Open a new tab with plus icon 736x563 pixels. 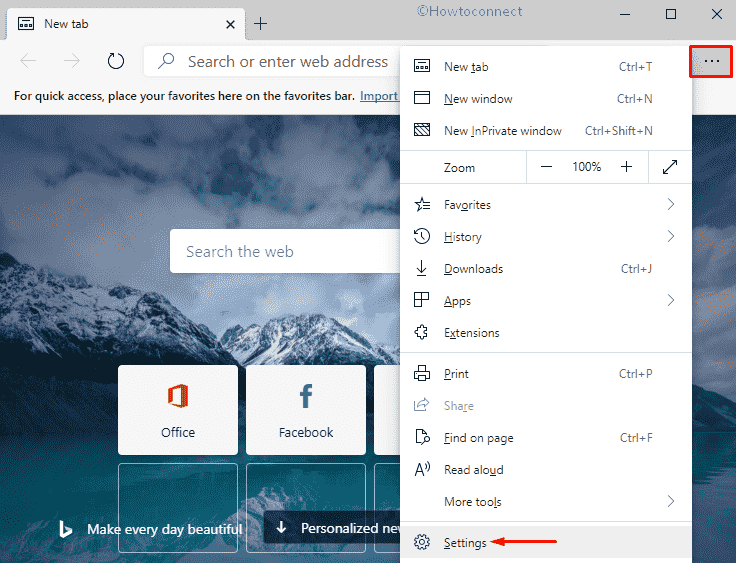260,23
